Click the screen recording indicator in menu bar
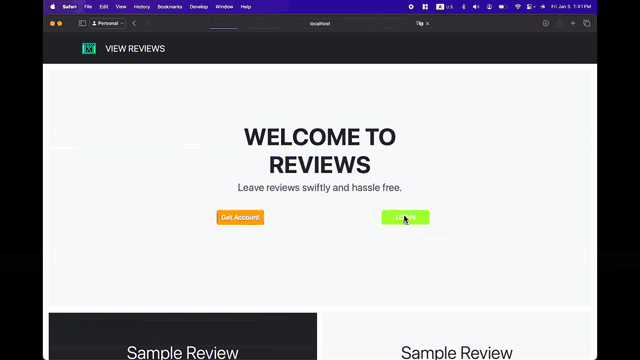Viewport: 640px width, 360px height. click(x=411, y=7)
